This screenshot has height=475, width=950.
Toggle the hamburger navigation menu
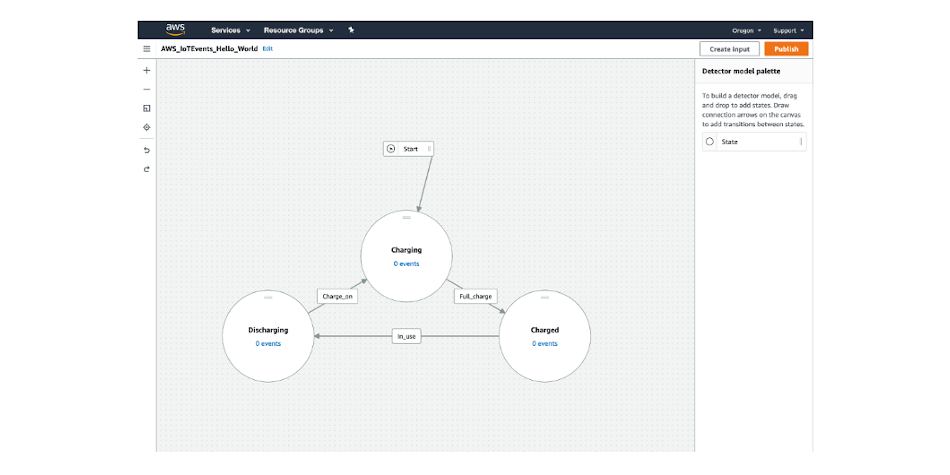147,48
